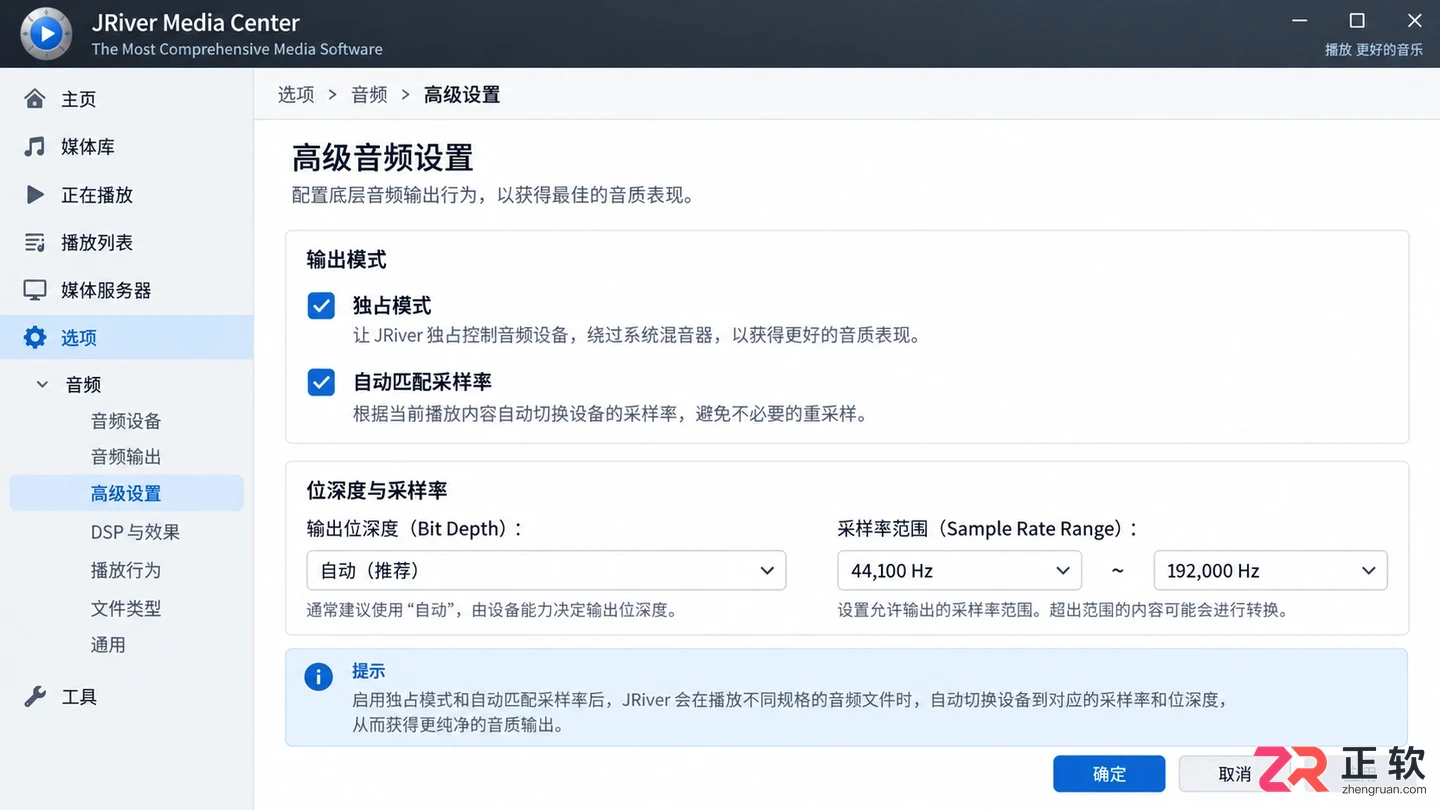Screen dimensions: 1440x810
Task: Open 文件类型 settings
Action: 126,608
